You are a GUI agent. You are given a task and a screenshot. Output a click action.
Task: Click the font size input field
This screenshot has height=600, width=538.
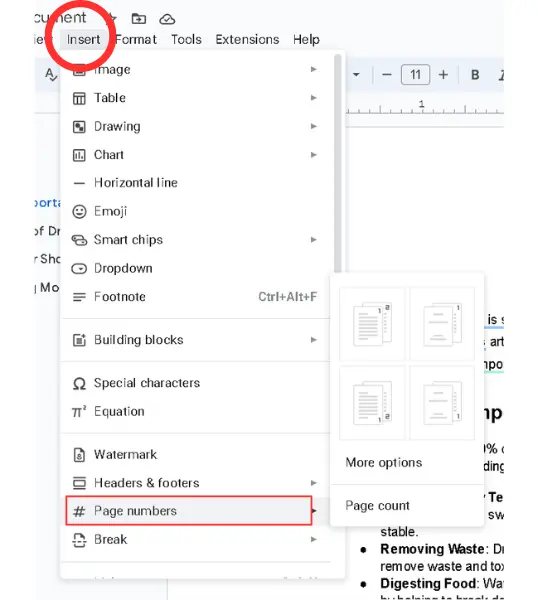[415, 75]
